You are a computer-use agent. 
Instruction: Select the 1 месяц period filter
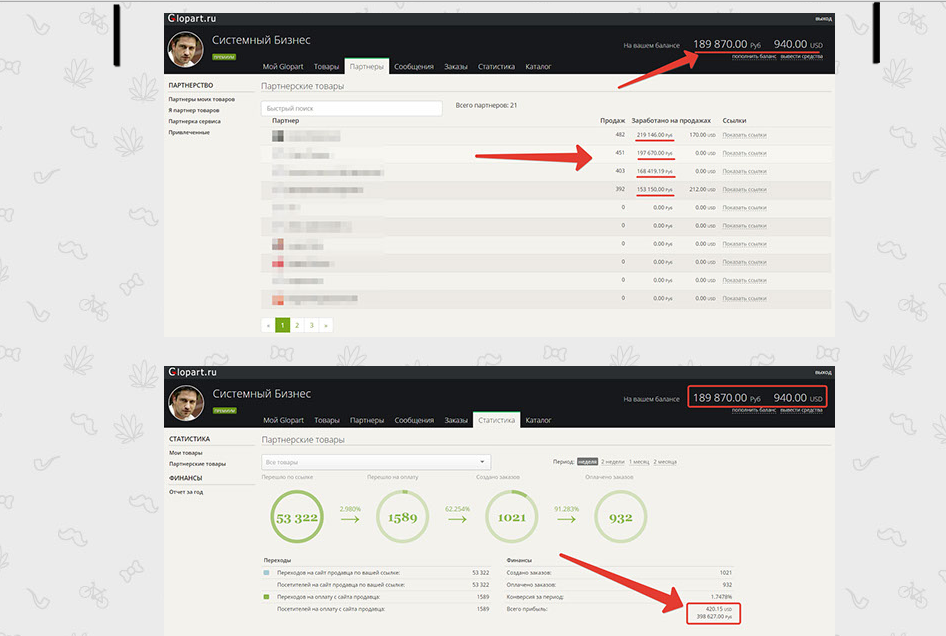[639, 462]
